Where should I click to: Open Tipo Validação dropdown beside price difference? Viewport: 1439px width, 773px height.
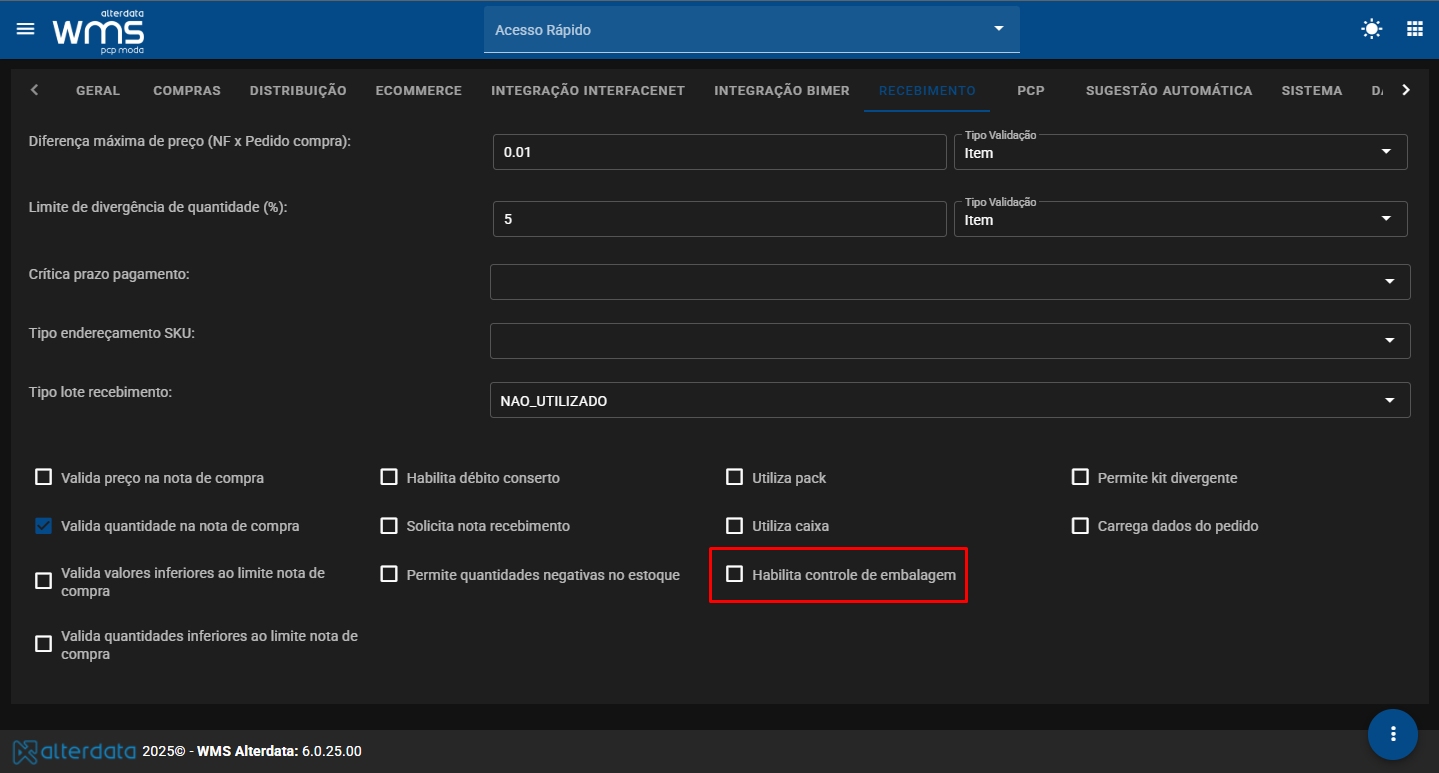(1181, 152)
